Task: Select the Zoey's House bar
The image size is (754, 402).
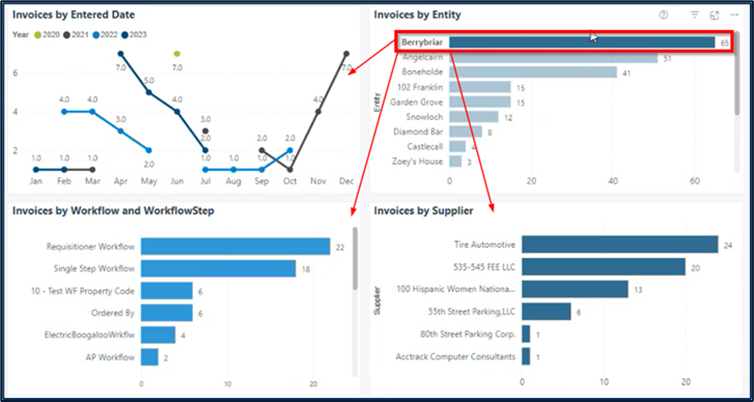Action: click(455, 162)
